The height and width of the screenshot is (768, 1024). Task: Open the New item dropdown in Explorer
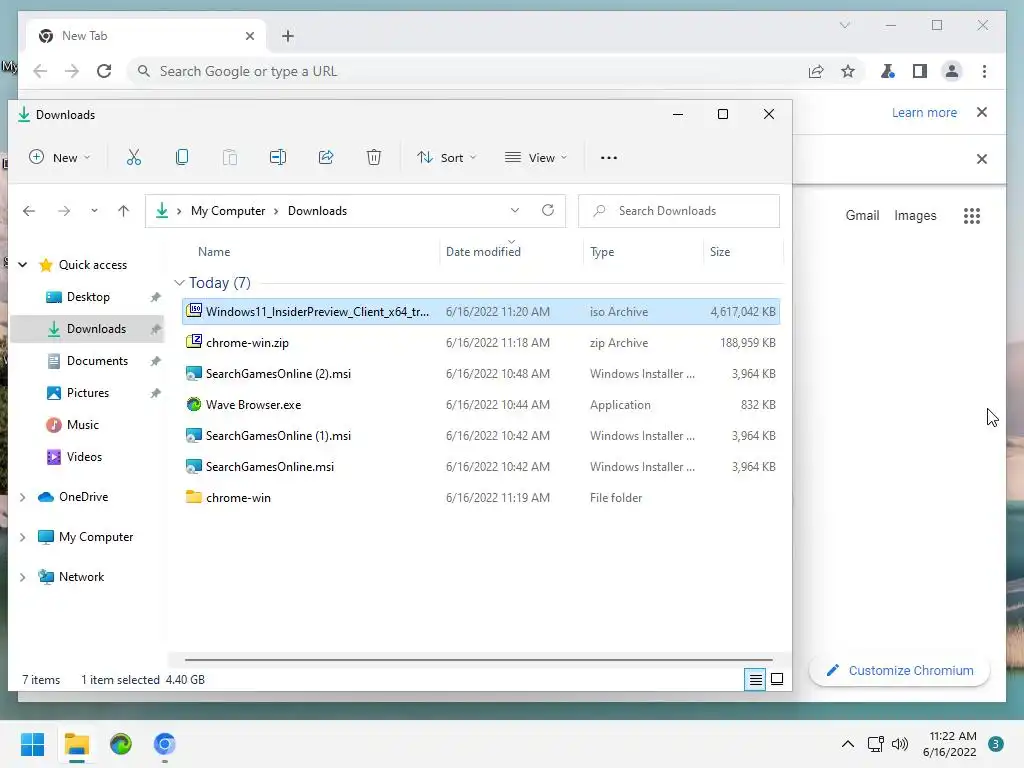(59, 157)
